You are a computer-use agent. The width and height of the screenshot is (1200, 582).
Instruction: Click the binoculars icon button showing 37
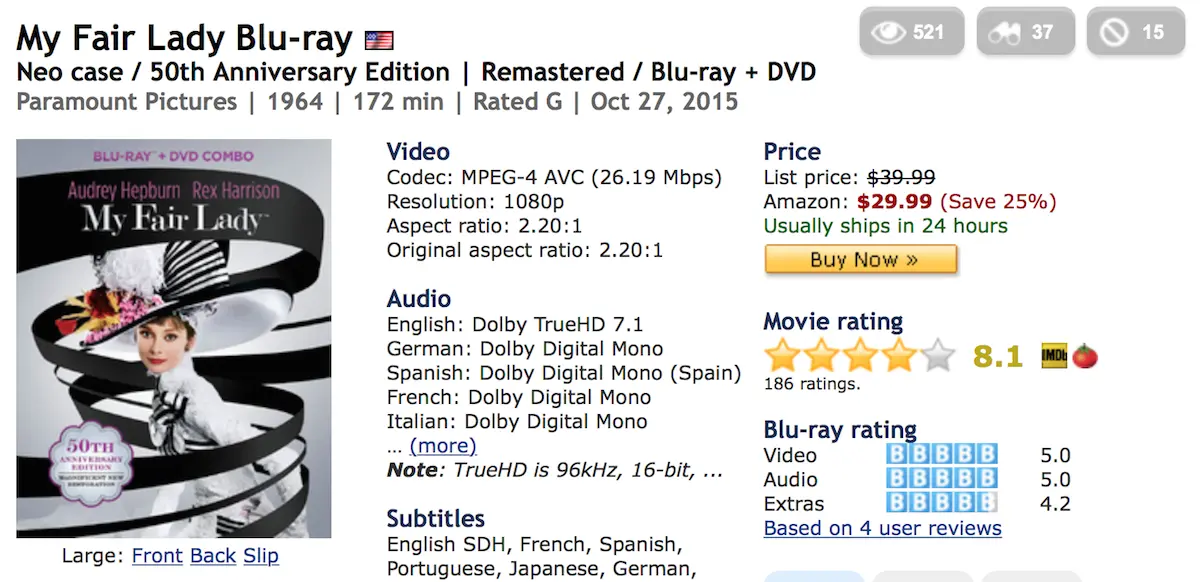[x=1023, y=32]
